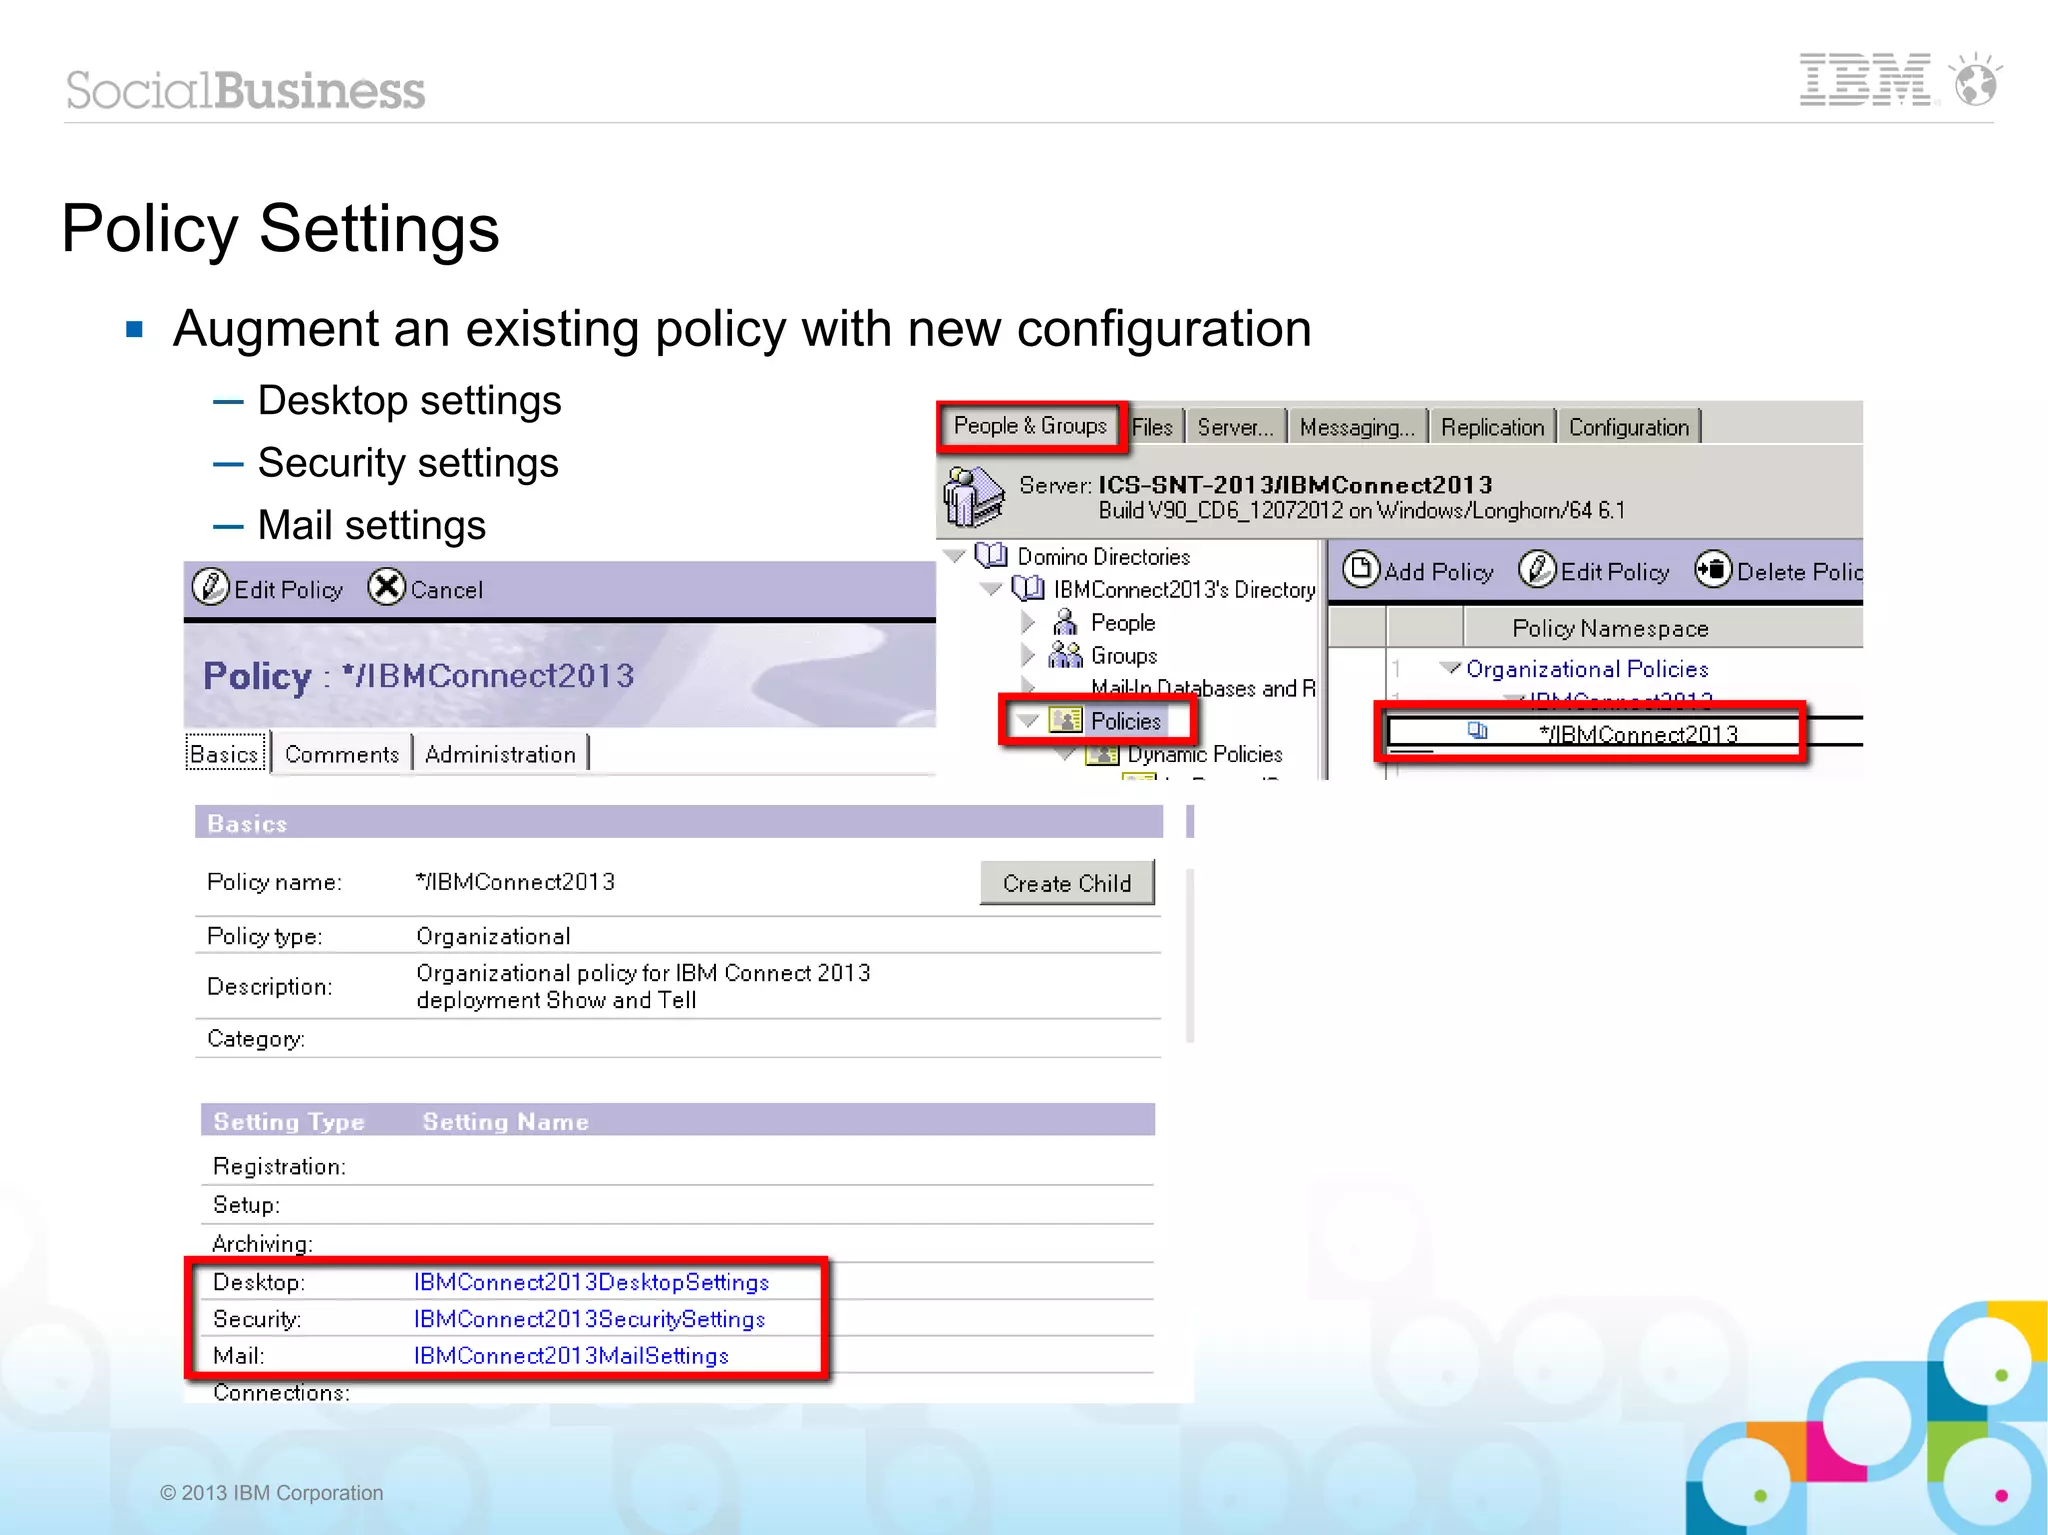Select the Administration tab of the policy
Screen dimensions: 2048x1535
(500, 754)
